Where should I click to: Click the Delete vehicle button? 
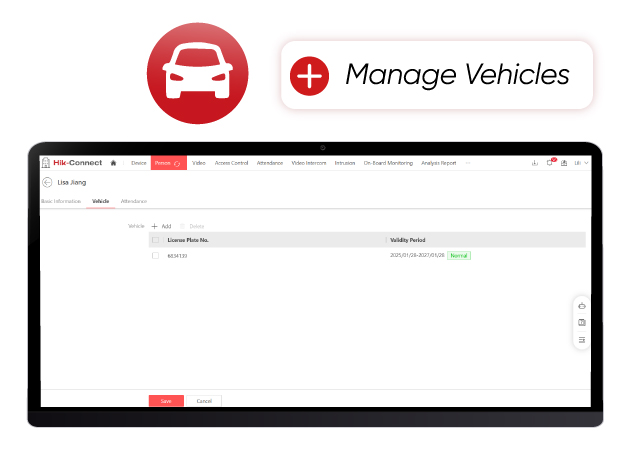click(192, 226)
